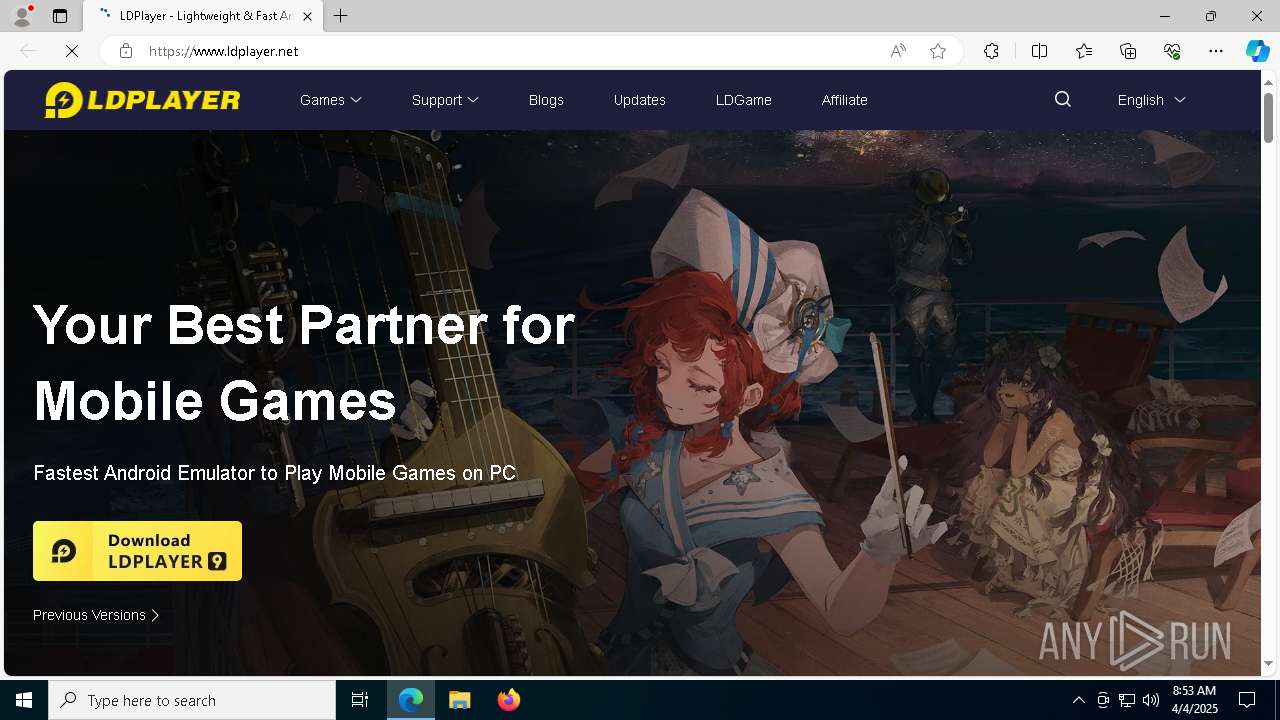Open the Favorites list
The image size is (1280, 720).
click(1084, 51)
